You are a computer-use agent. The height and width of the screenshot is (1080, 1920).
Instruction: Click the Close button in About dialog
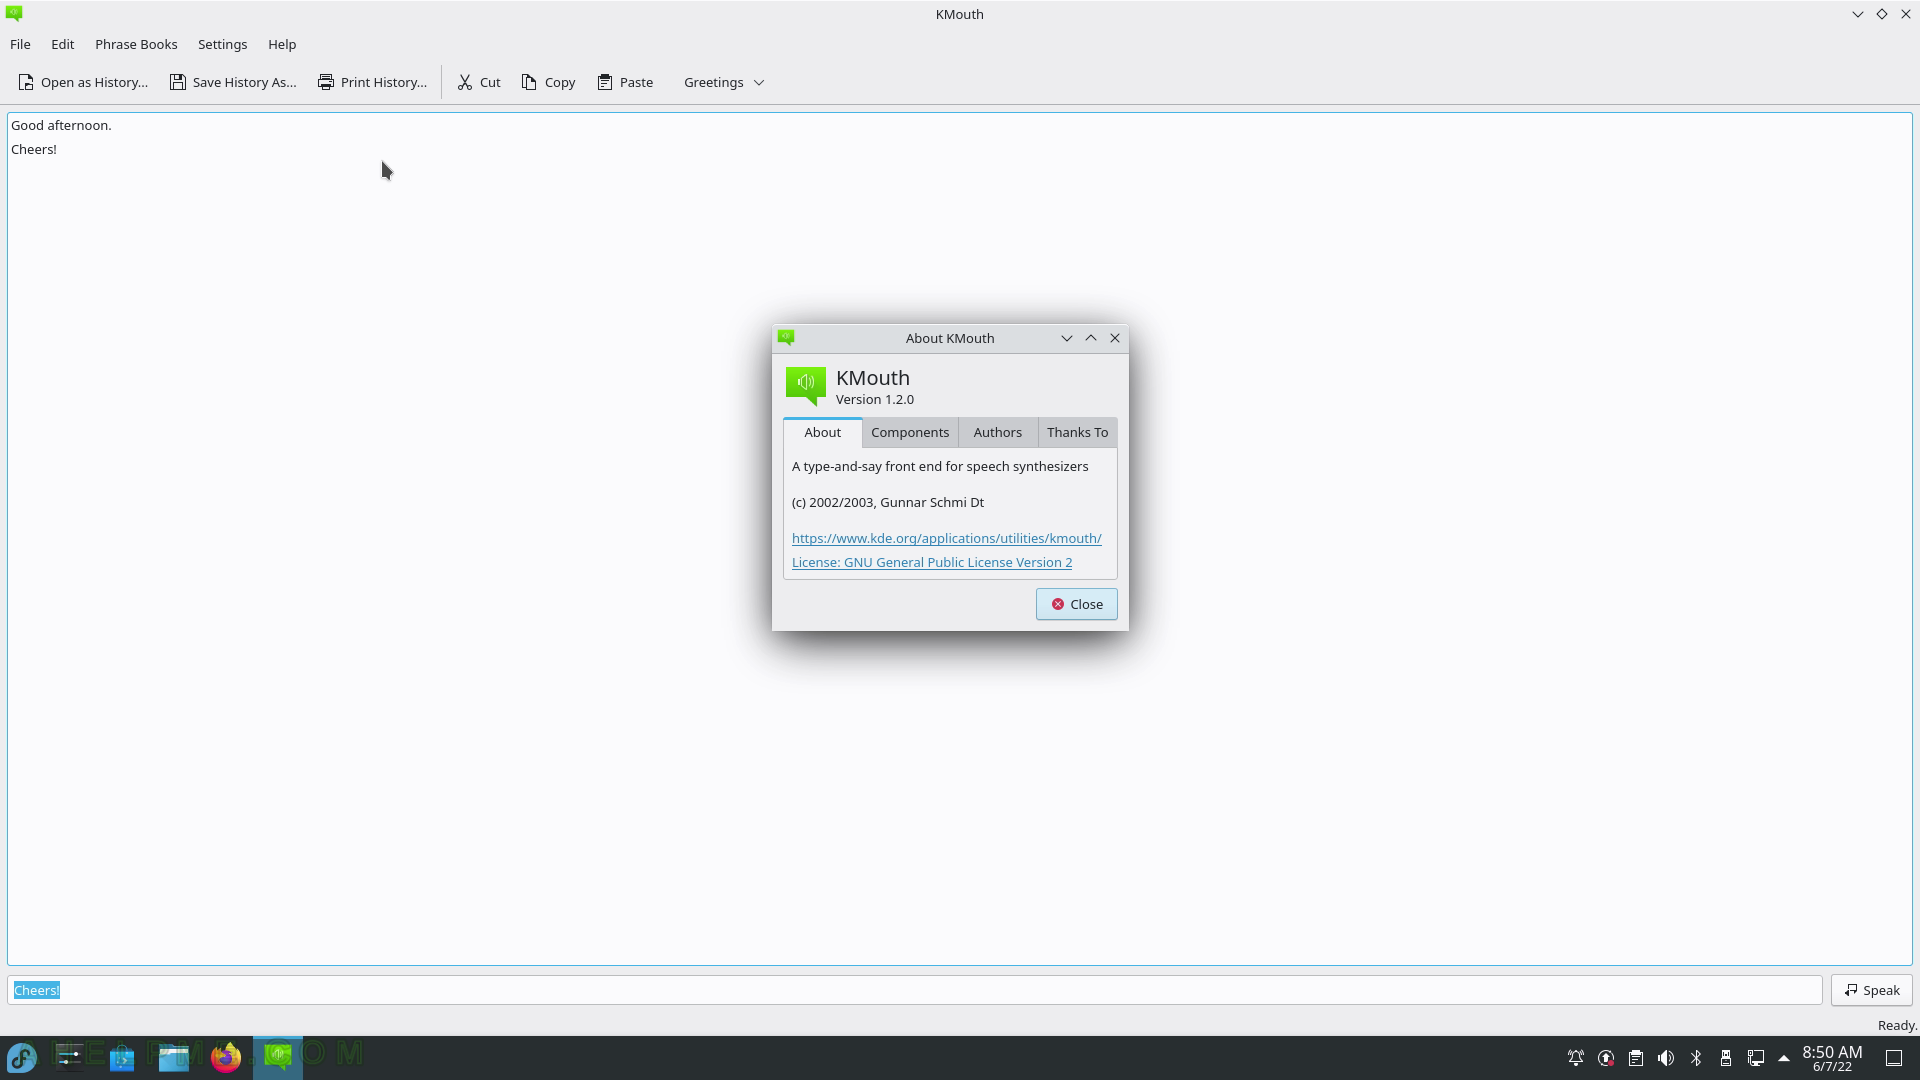[x=1076, y=604]
